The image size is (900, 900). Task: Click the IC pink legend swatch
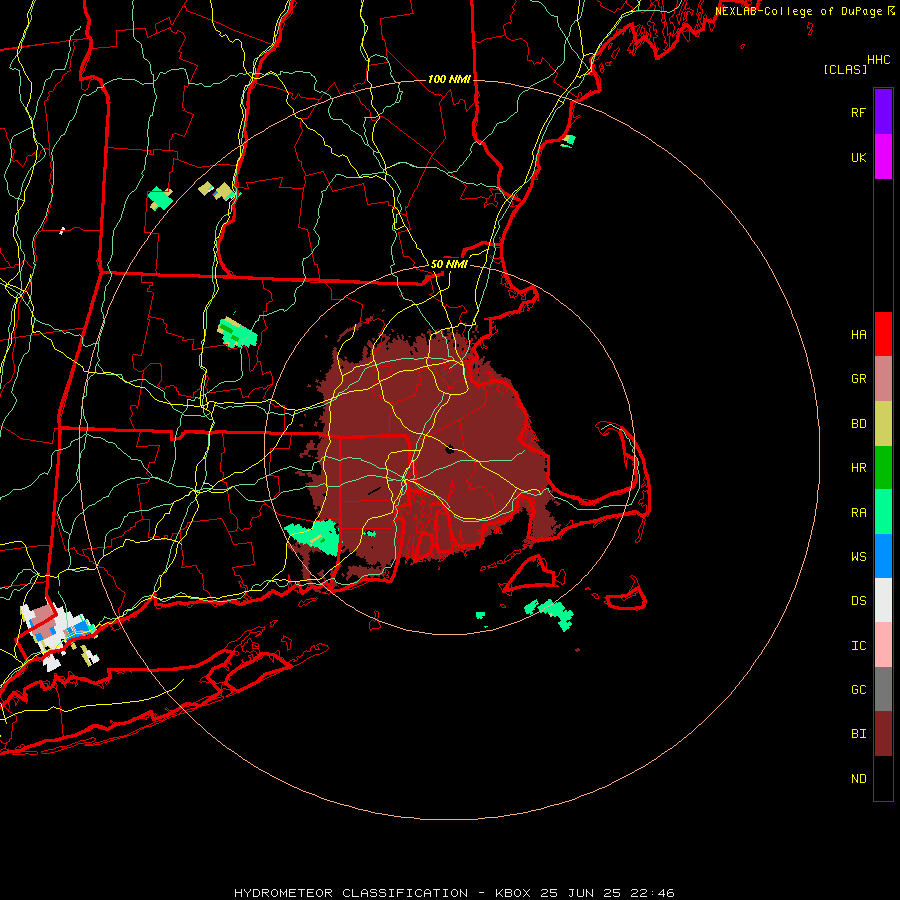[883, 645]
